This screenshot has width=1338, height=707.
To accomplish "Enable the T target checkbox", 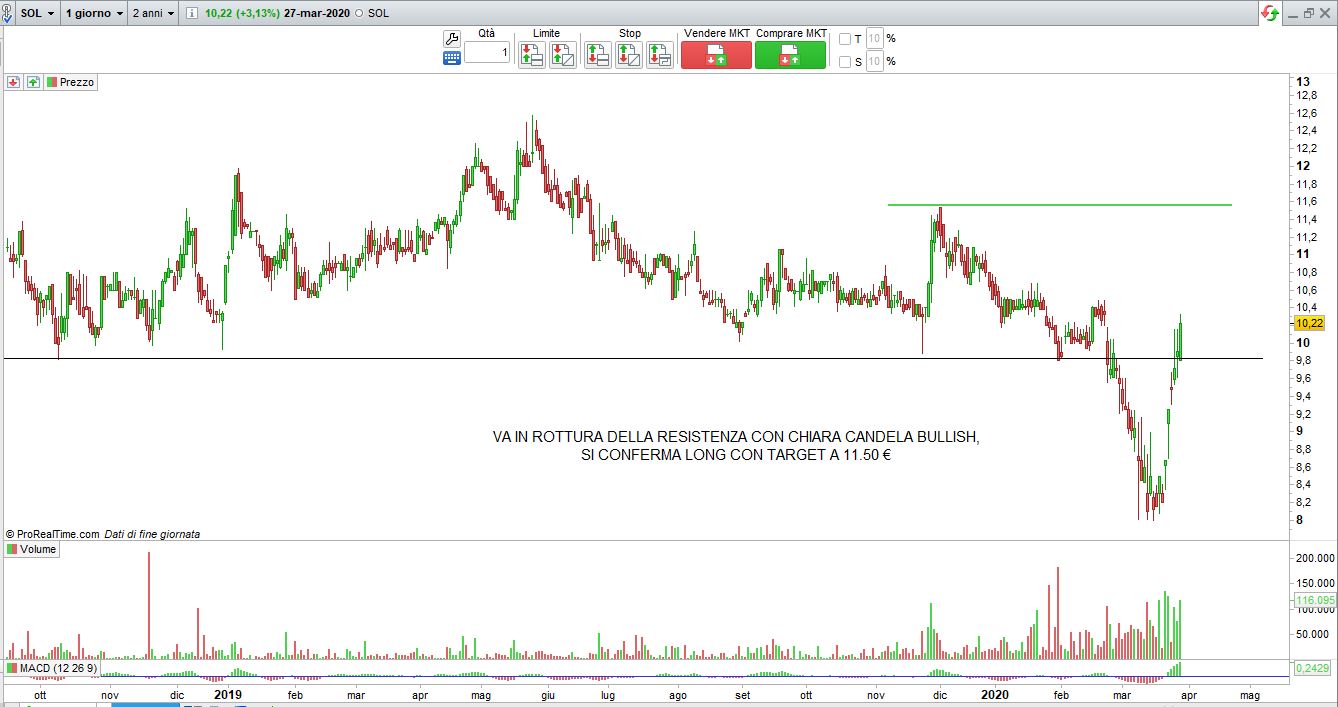I will [x=845, y=39].
